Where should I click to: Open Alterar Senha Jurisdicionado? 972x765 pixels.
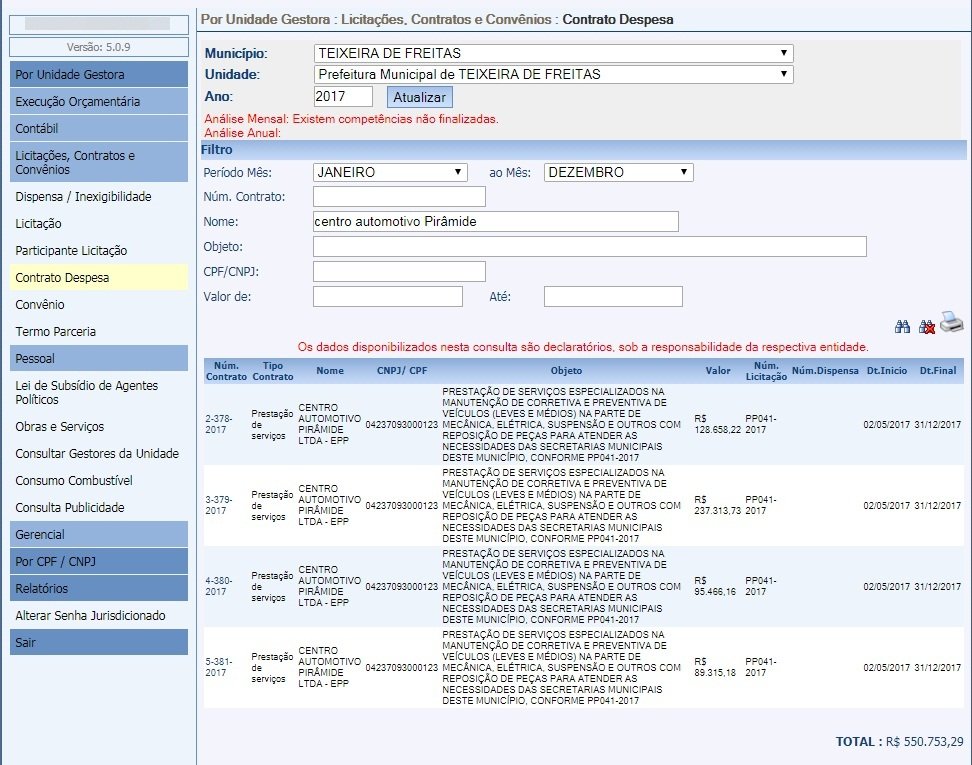click(x=90, y=616)
